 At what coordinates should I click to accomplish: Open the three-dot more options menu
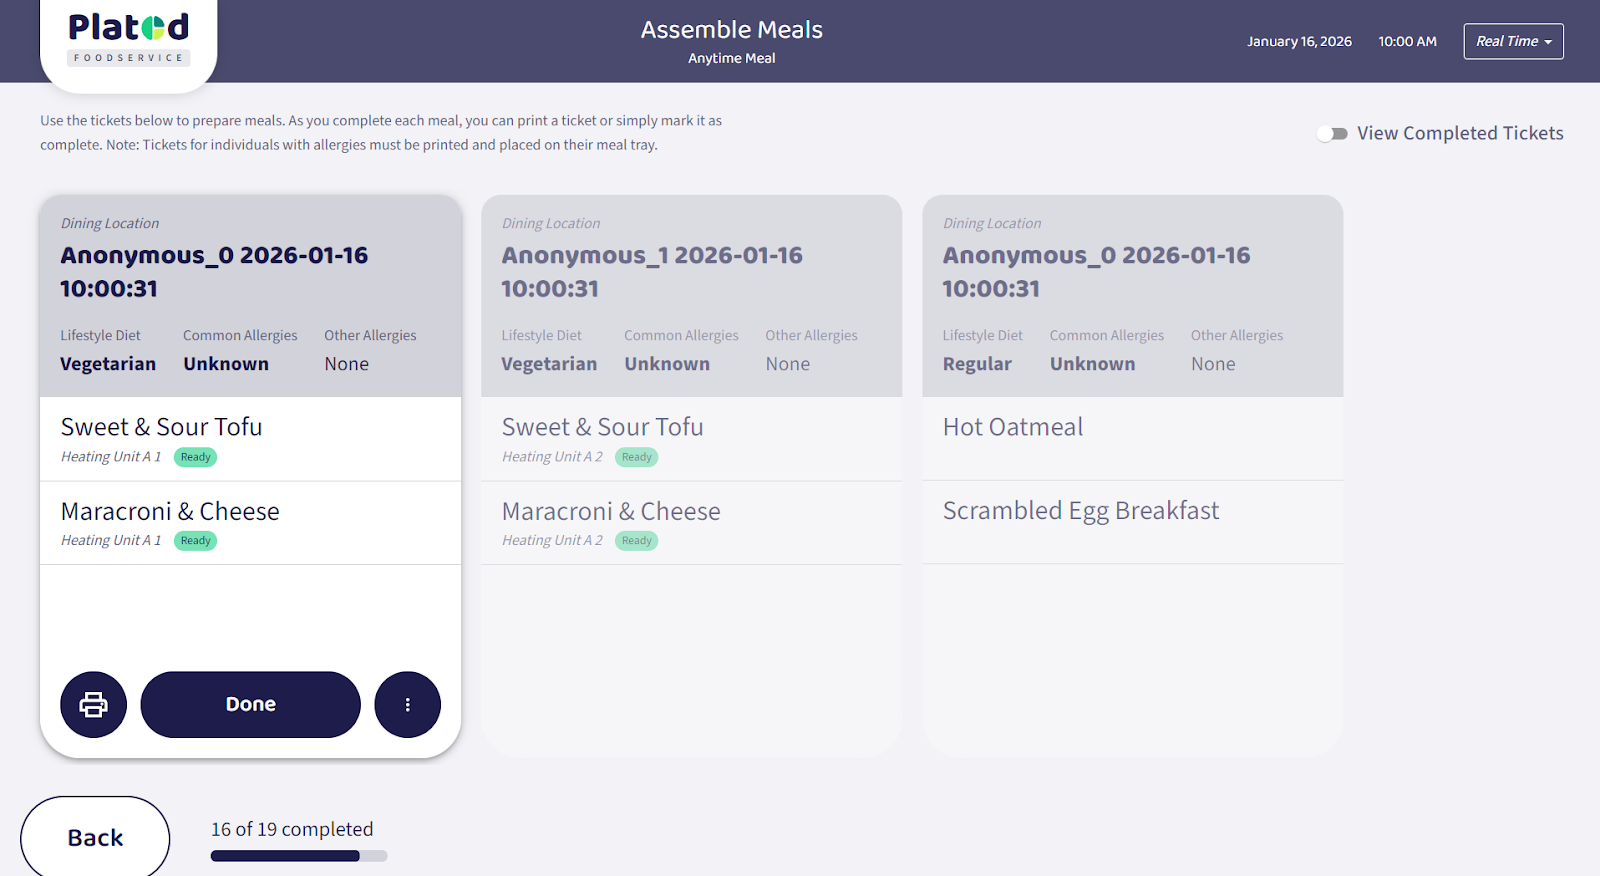point(407,704)
